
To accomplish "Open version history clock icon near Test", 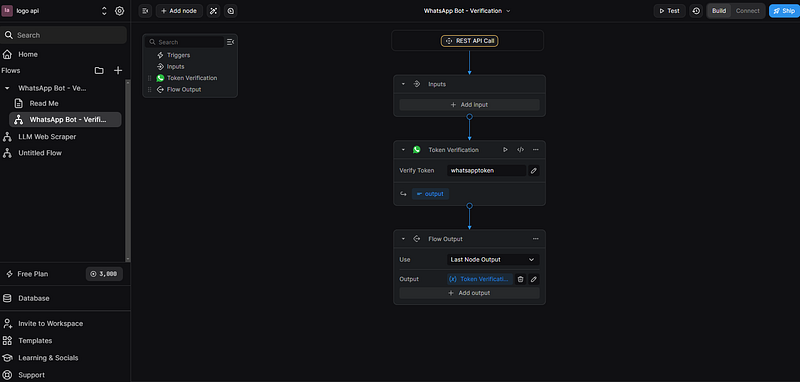I will (x=696, y=11).
